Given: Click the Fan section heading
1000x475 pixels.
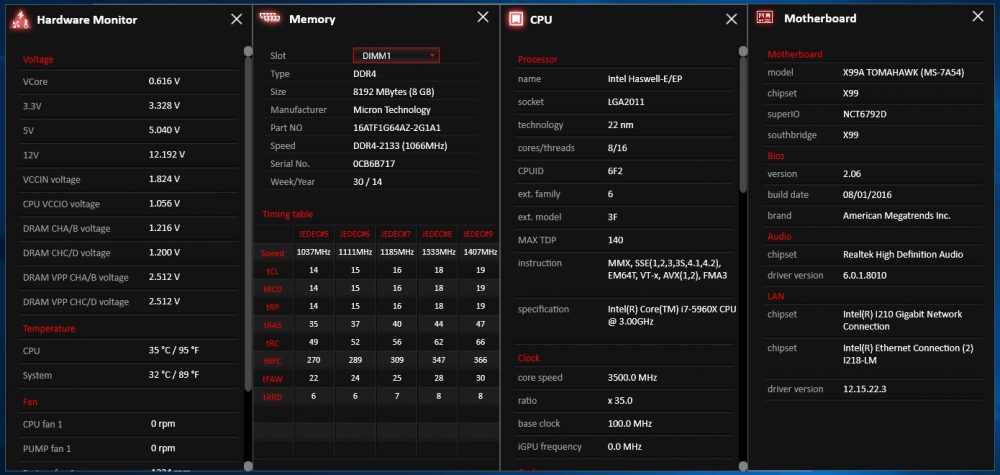Looking at the screenshot, I should pos(30,402).
